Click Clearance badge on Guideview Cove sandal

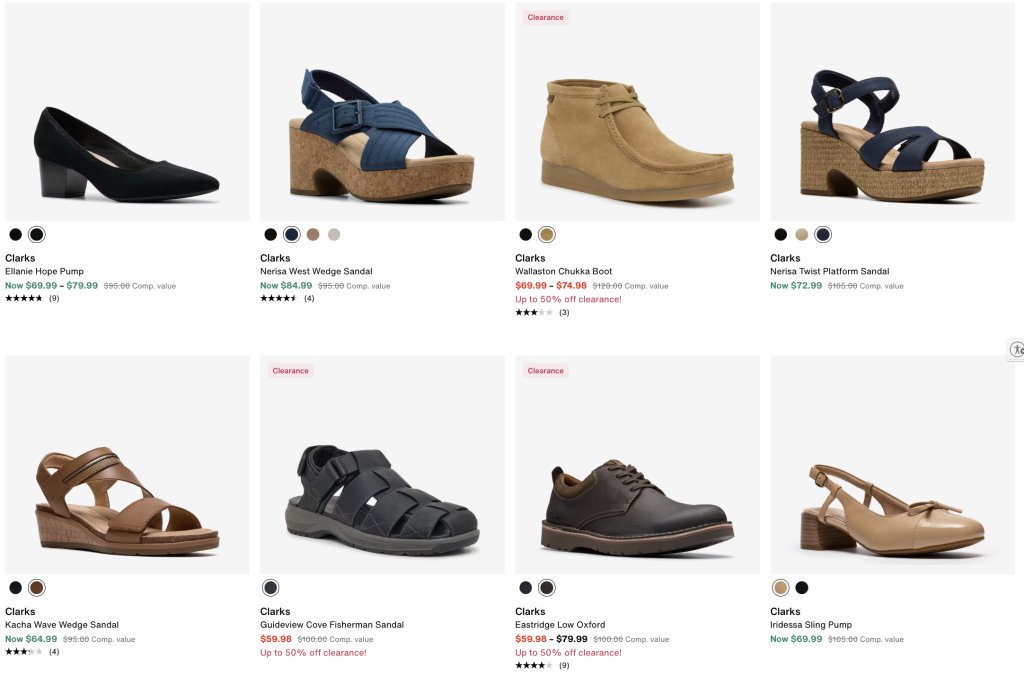(x=290, y=370)
